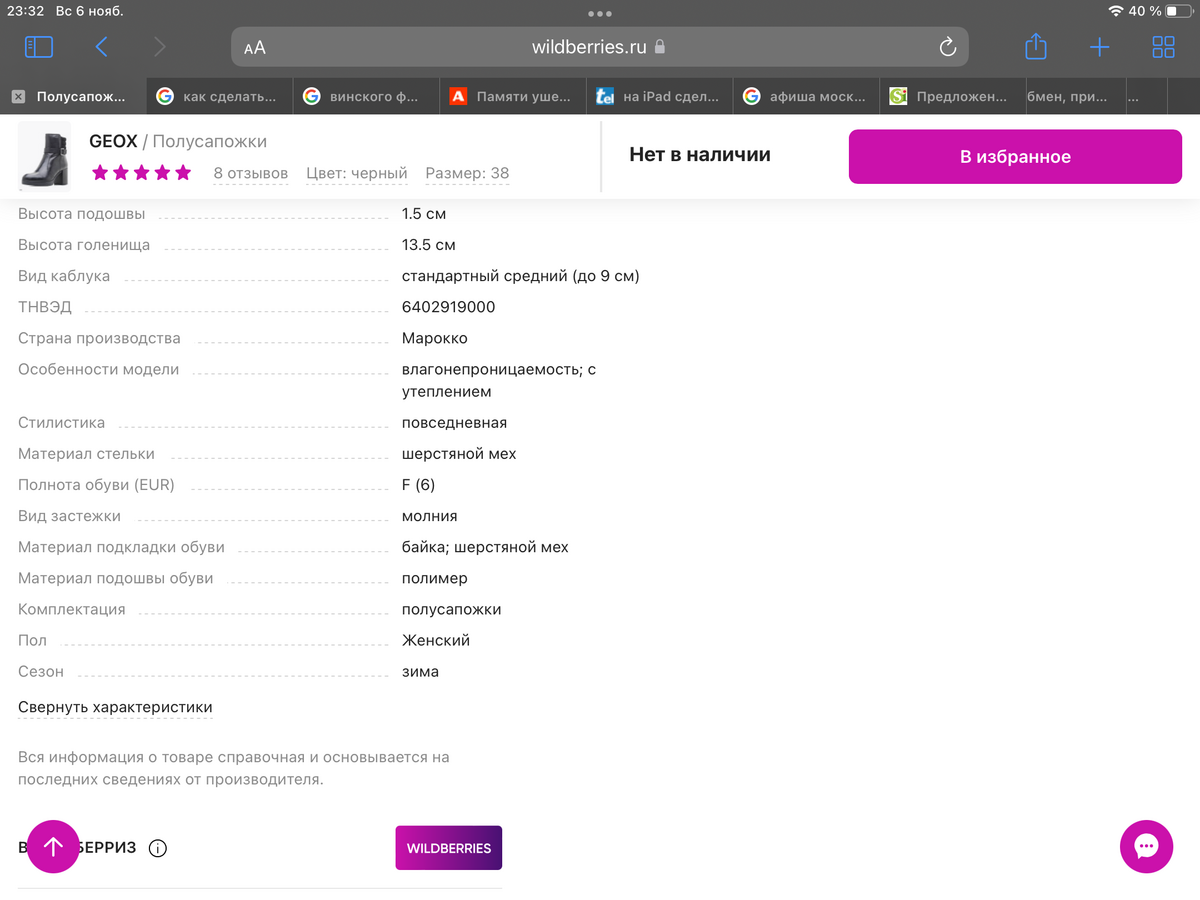Open the tab overflow ellipsis

(x=1133, y=97)
